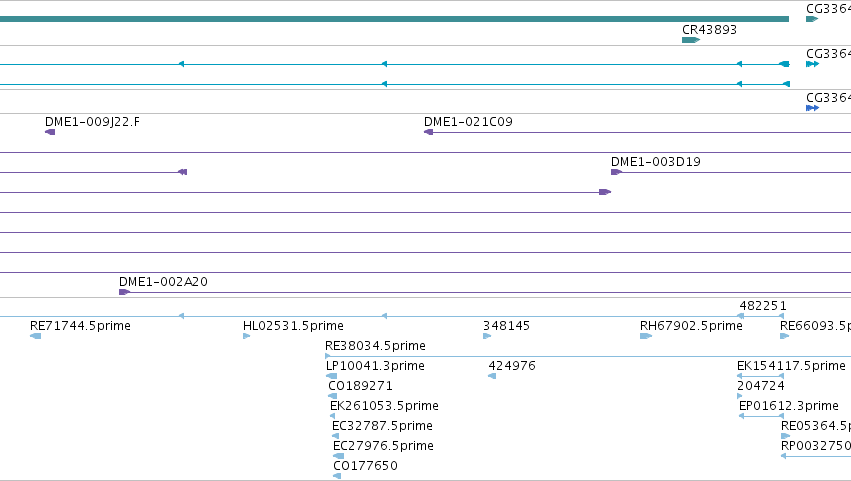Select the RE71744.5prime arrow glyph
The image size is (851, 481).
click(x=35, y=336)
